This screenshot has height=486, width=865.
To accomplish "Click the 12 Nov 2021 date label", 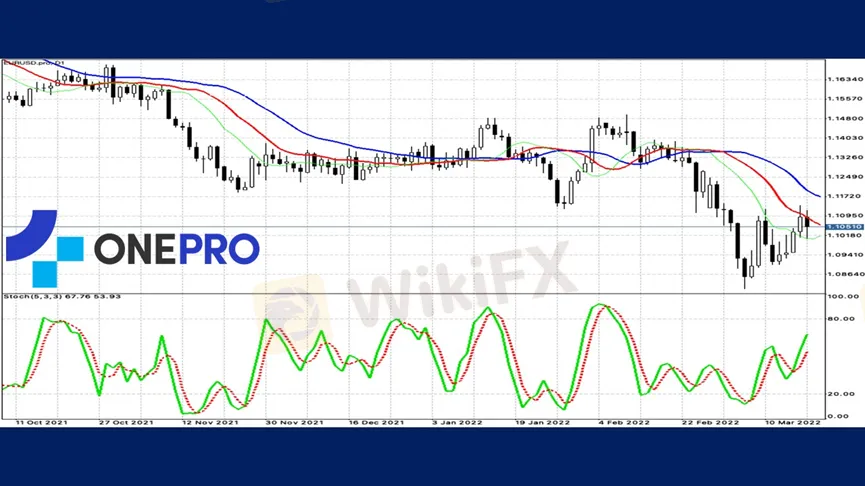I will pos(210,423).
